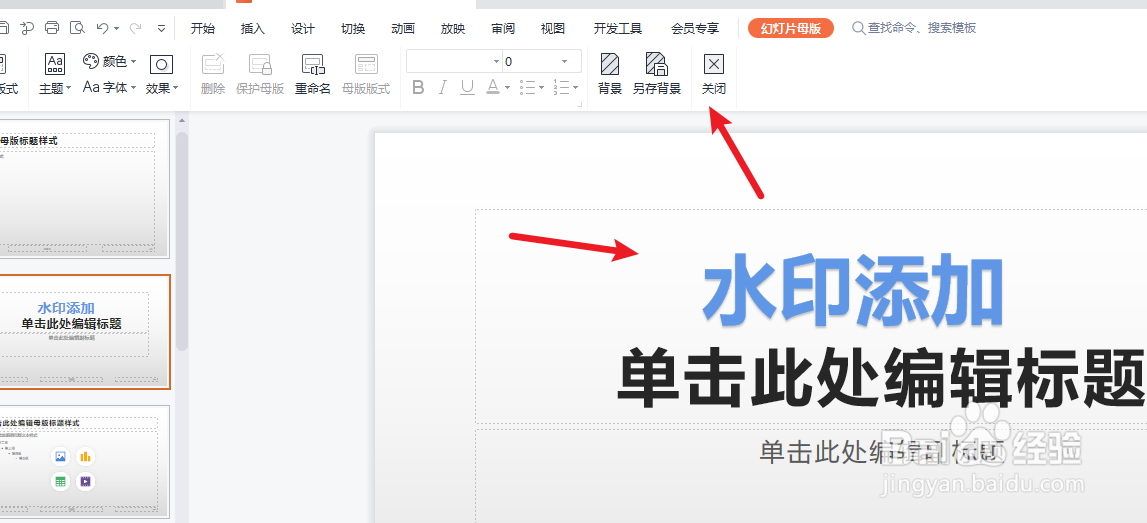Open the font name combo box
The width and height of the screenshot is (1147, 523).
454,61
